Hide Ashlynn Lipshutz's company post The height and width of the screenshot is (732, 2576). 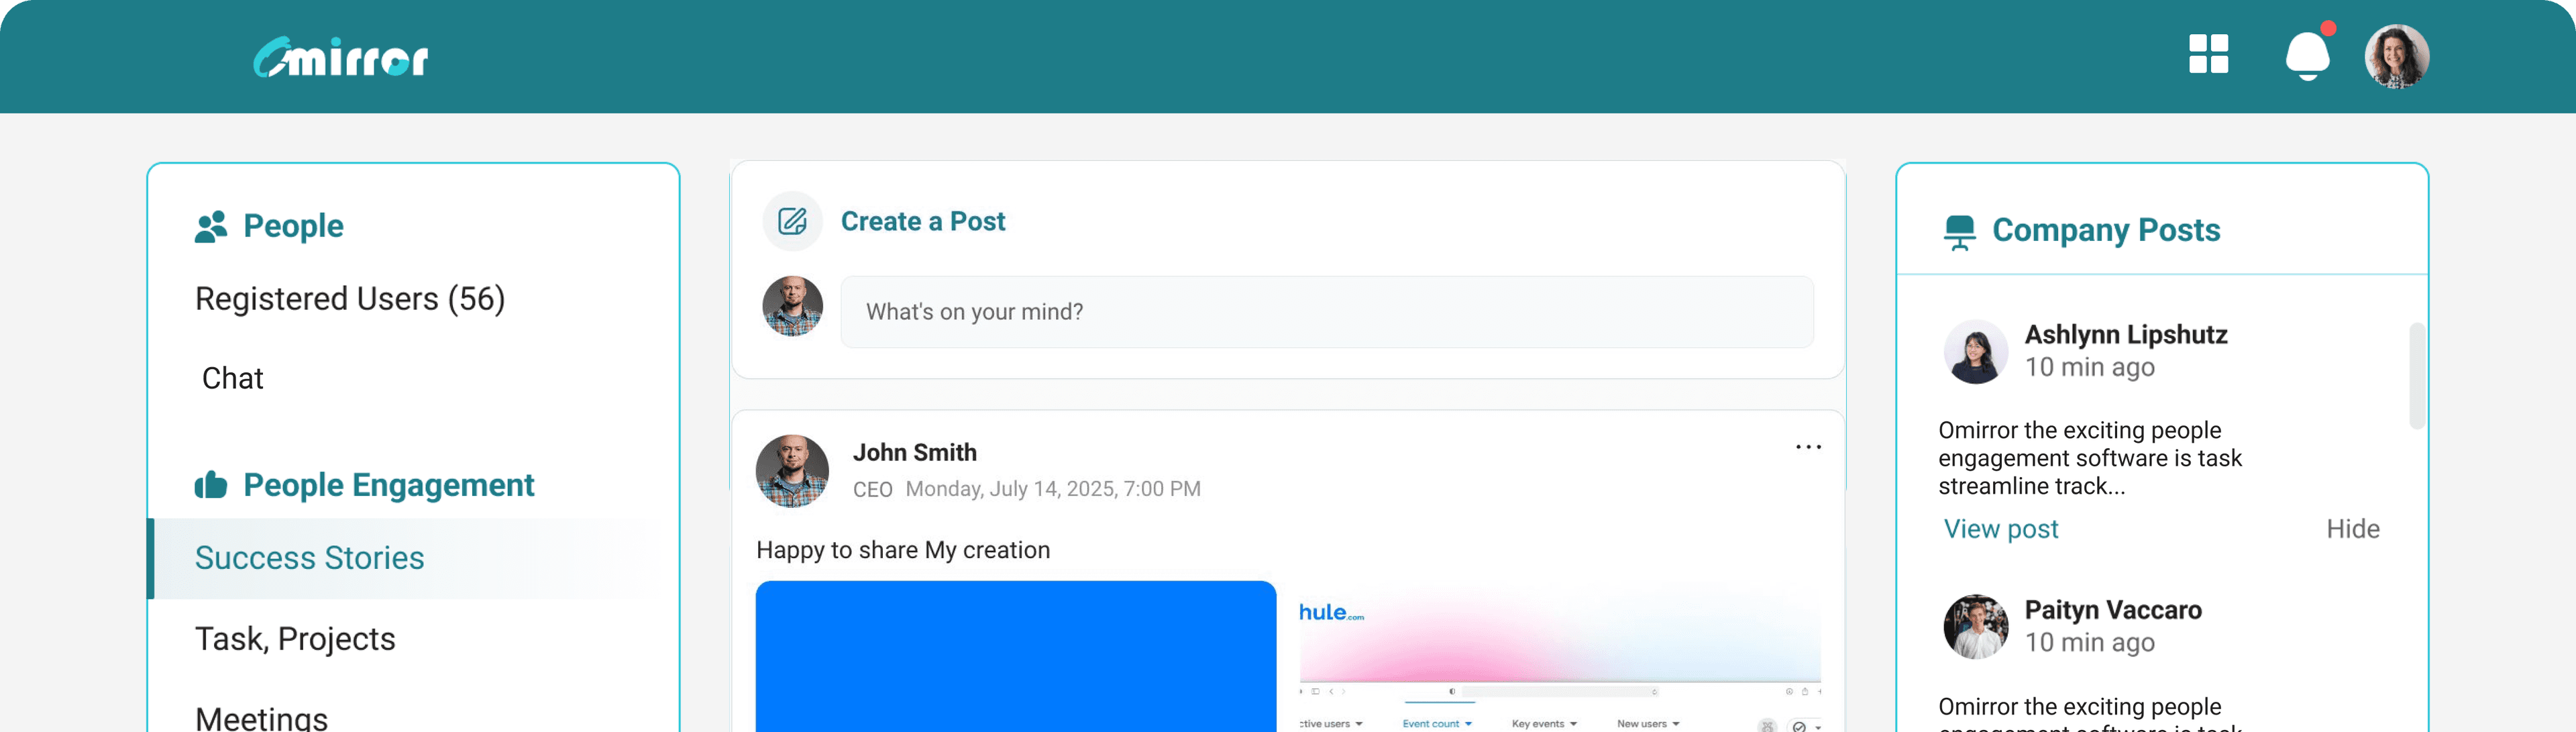coord(2352,529)
